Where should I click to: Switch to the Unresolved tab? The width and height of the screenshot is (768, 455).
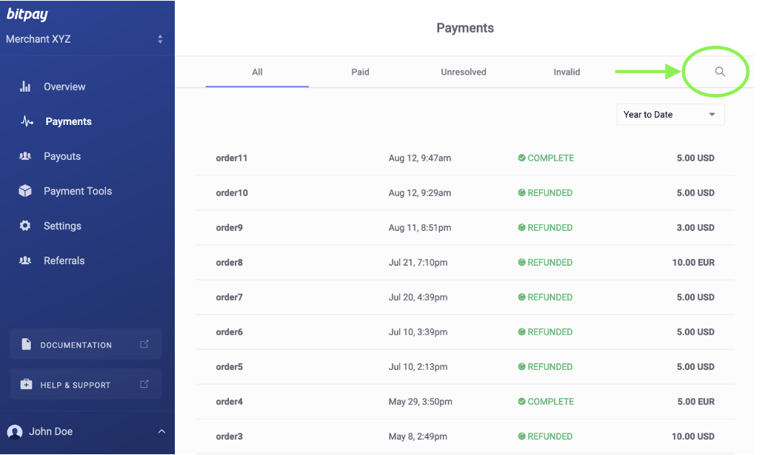coord(463,72)
